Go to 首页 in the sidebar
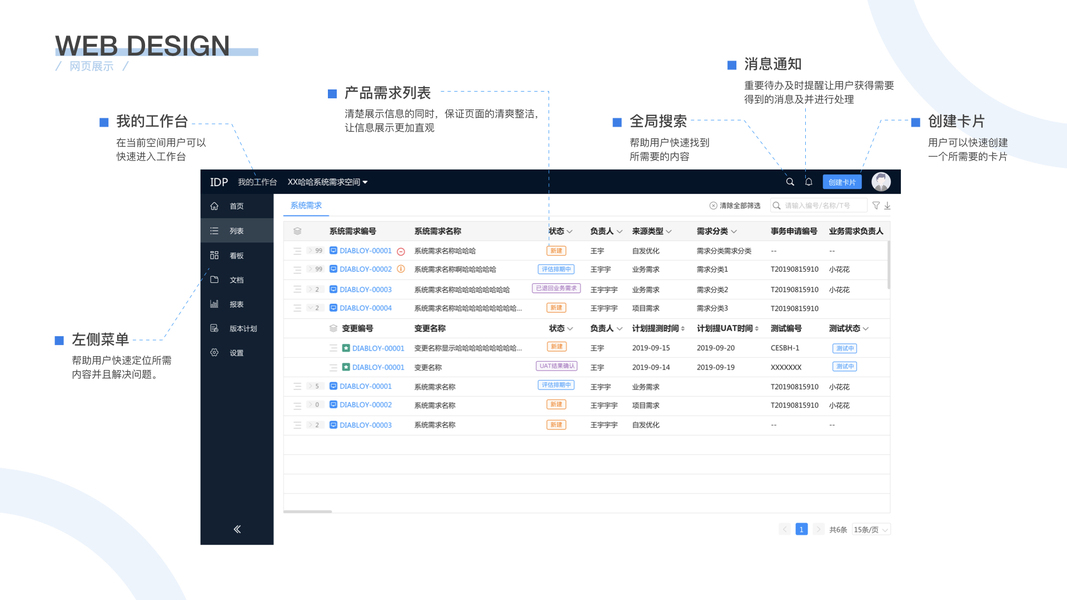The width and height of the screenshot is (1067, 600). [237, 206]
